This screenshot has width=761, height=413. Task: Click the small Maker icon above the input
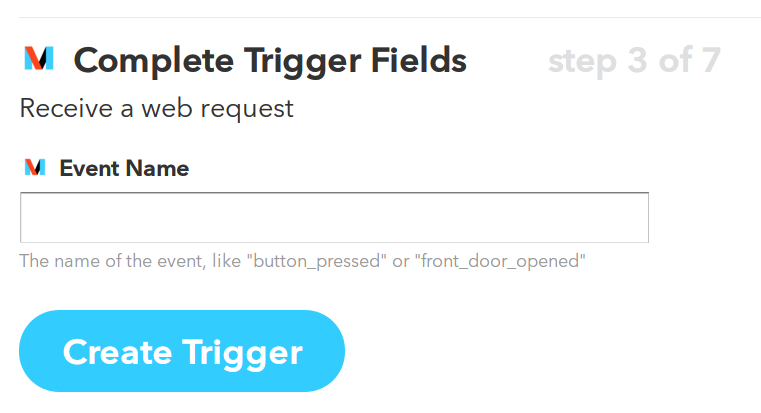[x=35, y=168]
